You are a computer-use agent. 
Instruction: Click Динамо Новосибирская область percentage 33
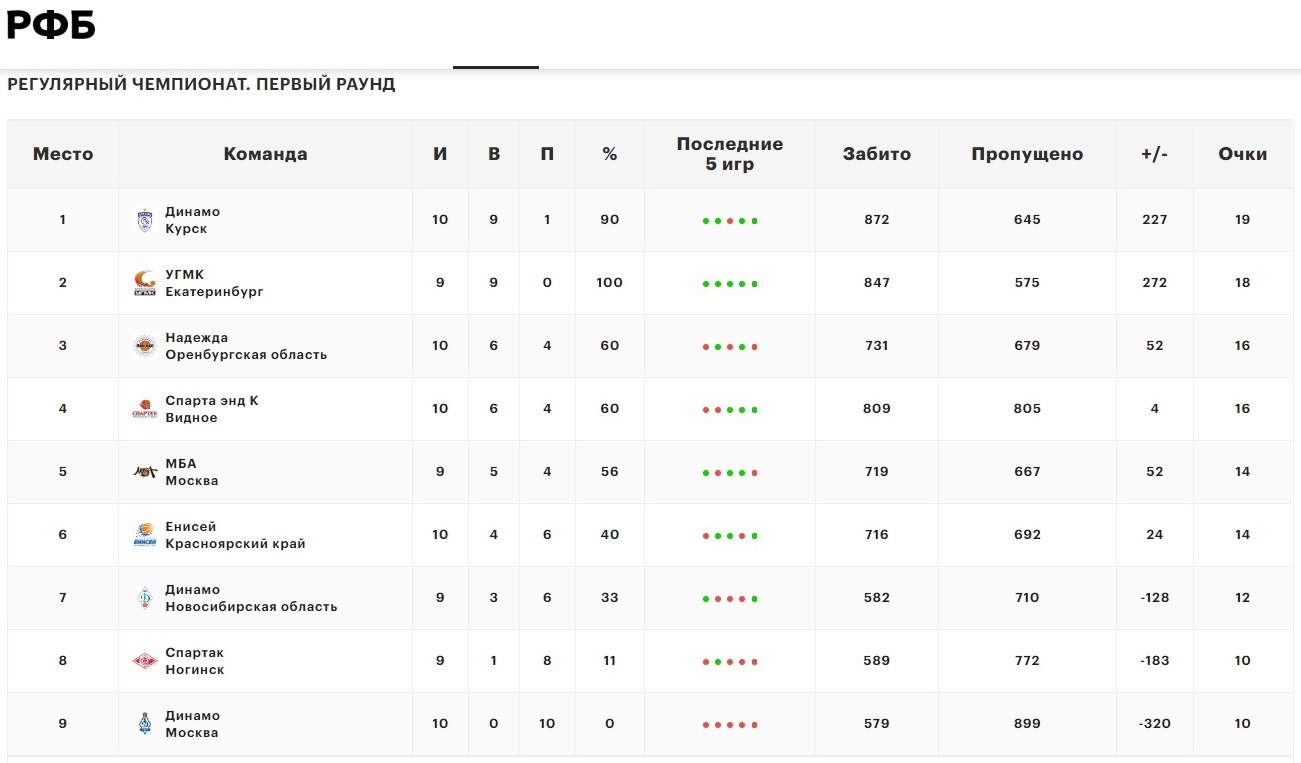click(x=610, y=598)
